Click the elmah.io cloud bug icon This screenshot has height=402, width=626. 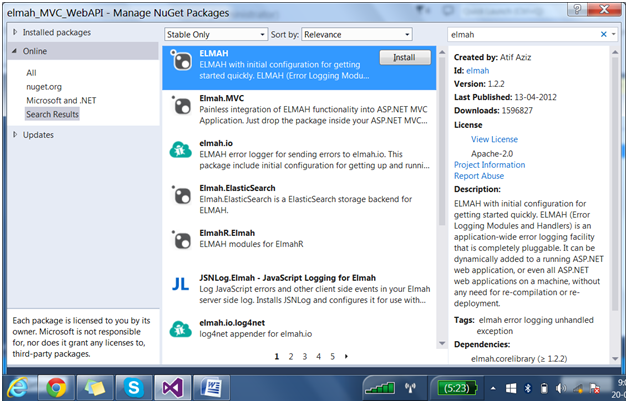point(180,150)
